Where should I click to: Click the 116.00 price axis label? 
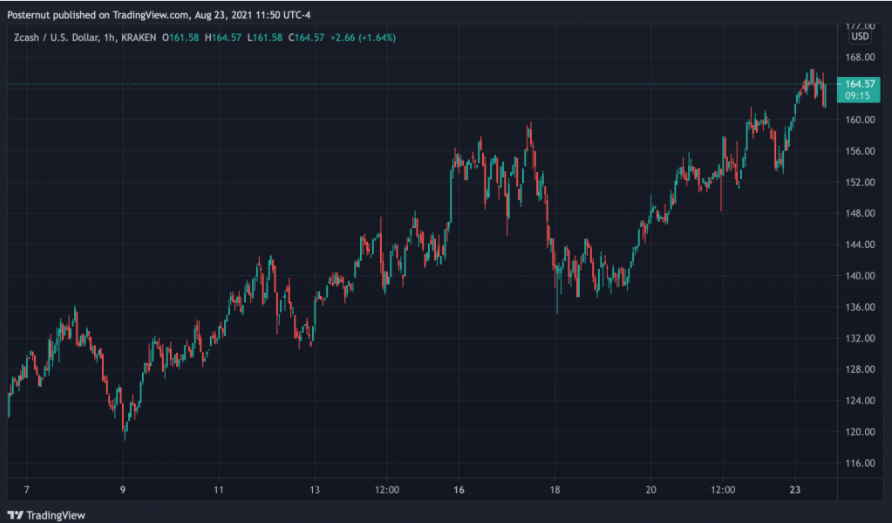click(x=860, y=463)
